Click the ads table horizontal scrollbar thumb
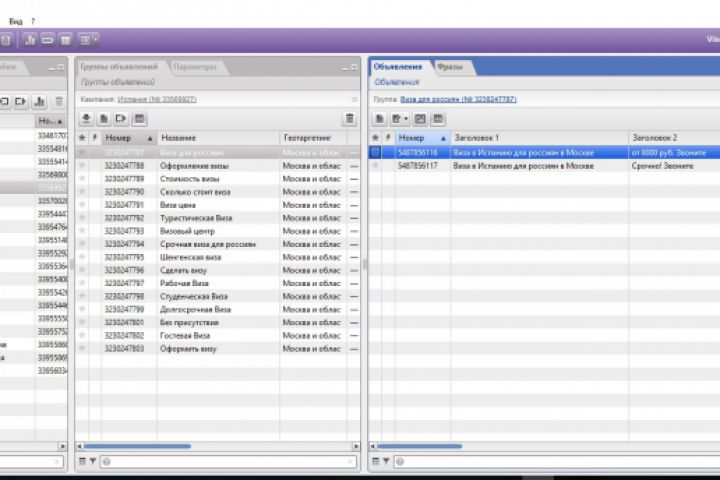 420,446
